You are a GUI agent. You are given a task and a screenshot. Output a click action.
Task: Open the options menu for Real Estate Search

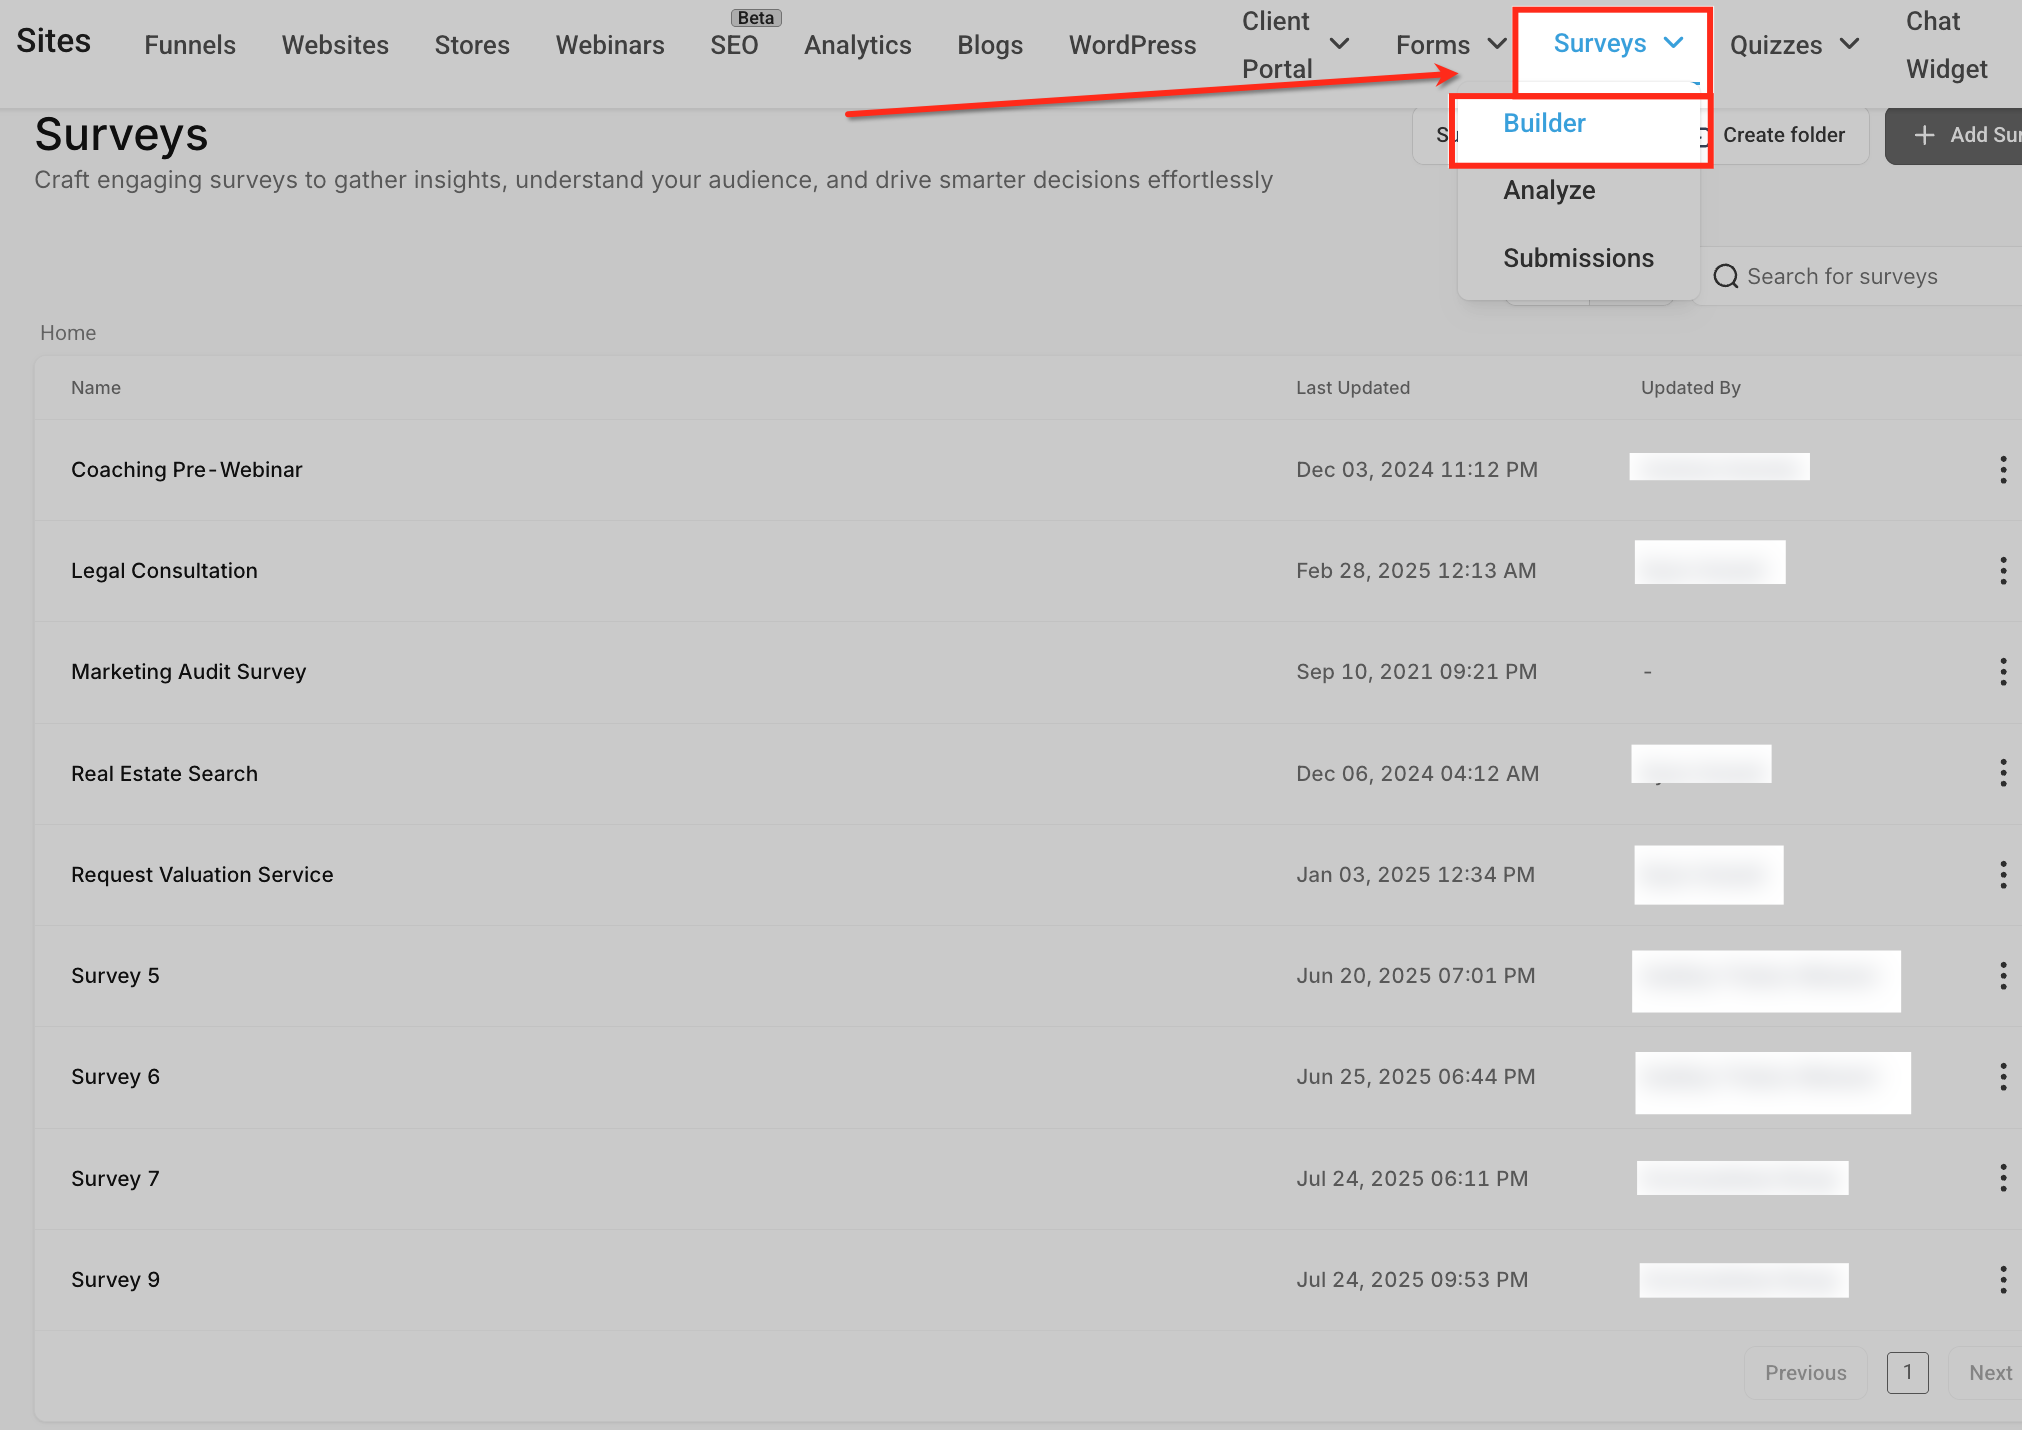2003,772
